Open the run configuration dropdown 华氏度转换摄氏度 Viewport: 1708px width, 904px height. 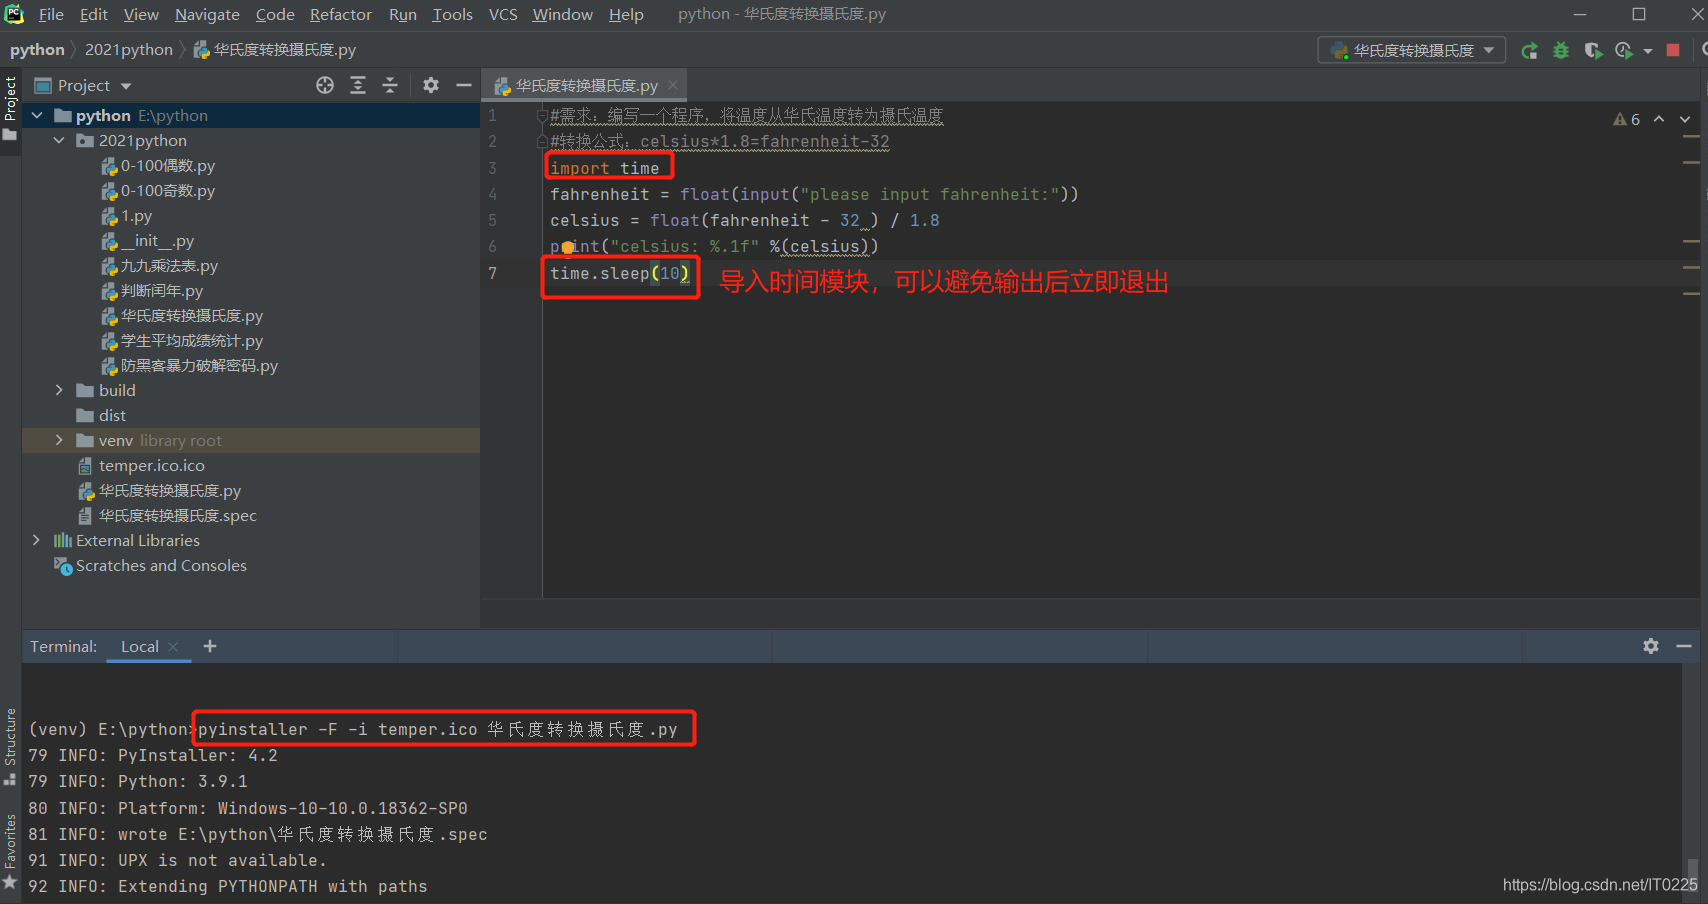coord(1412,50)
